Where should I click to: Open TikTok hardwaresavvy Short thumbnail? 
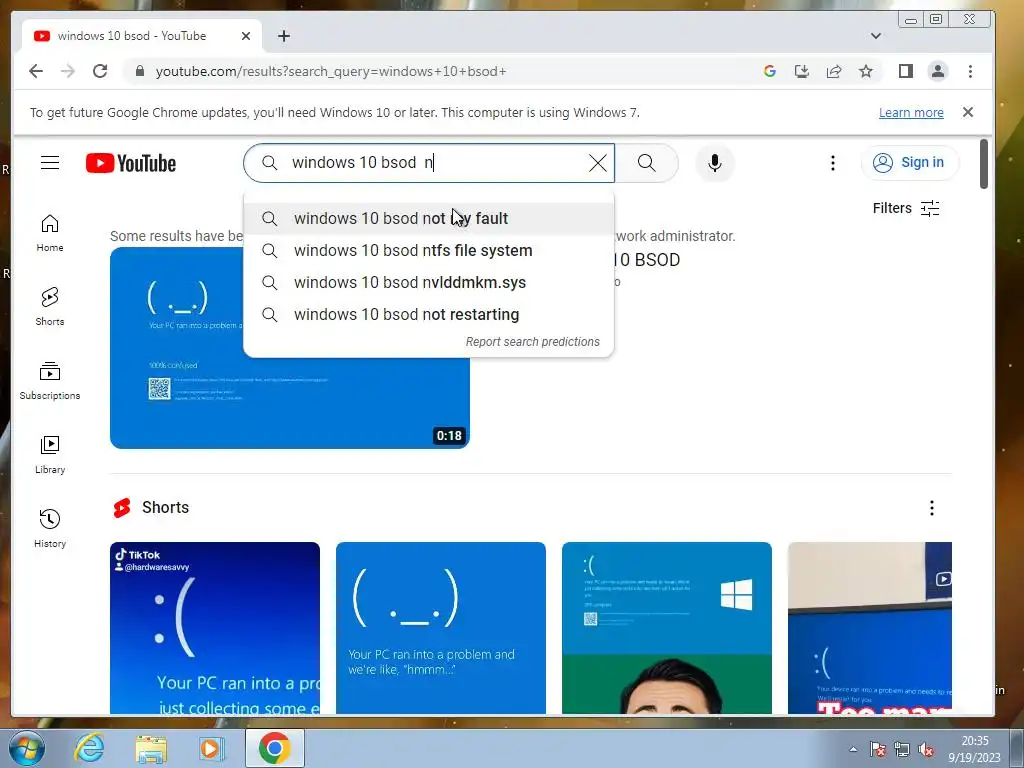215,628
